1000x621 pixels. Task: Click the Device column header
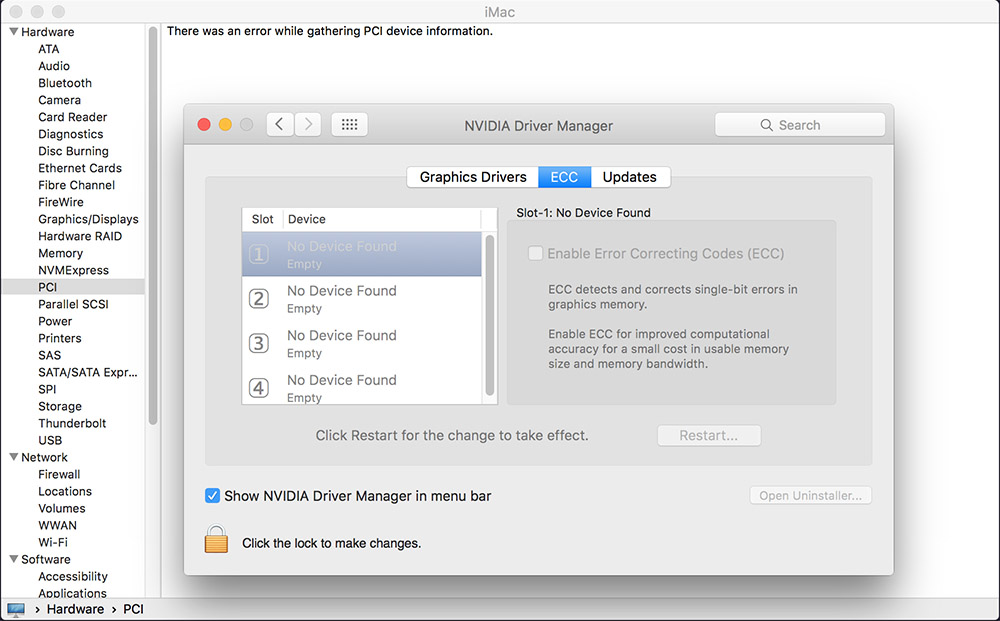click(381, 219)
